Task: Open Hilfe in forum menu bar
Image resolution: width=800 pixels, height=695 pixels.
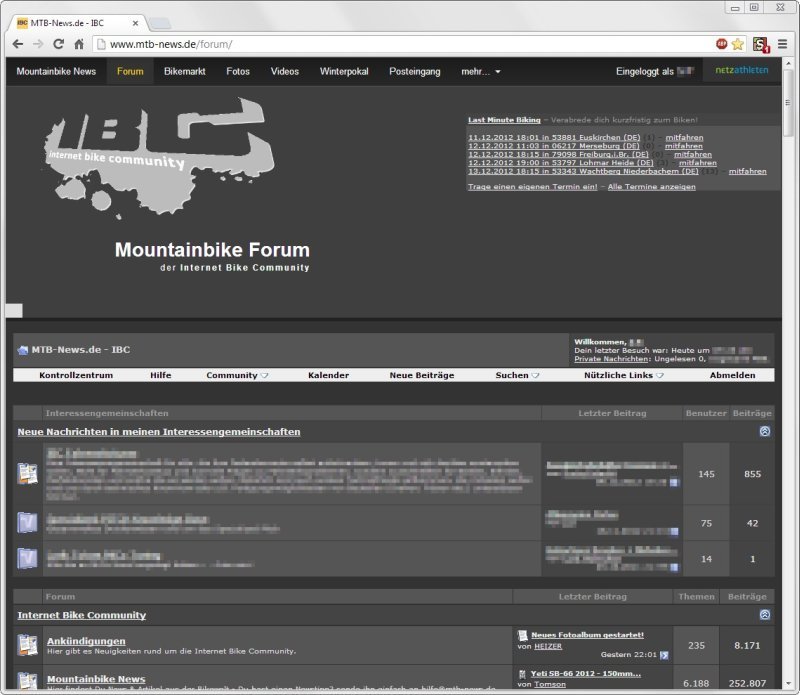Action: click(x=161, y=375)
